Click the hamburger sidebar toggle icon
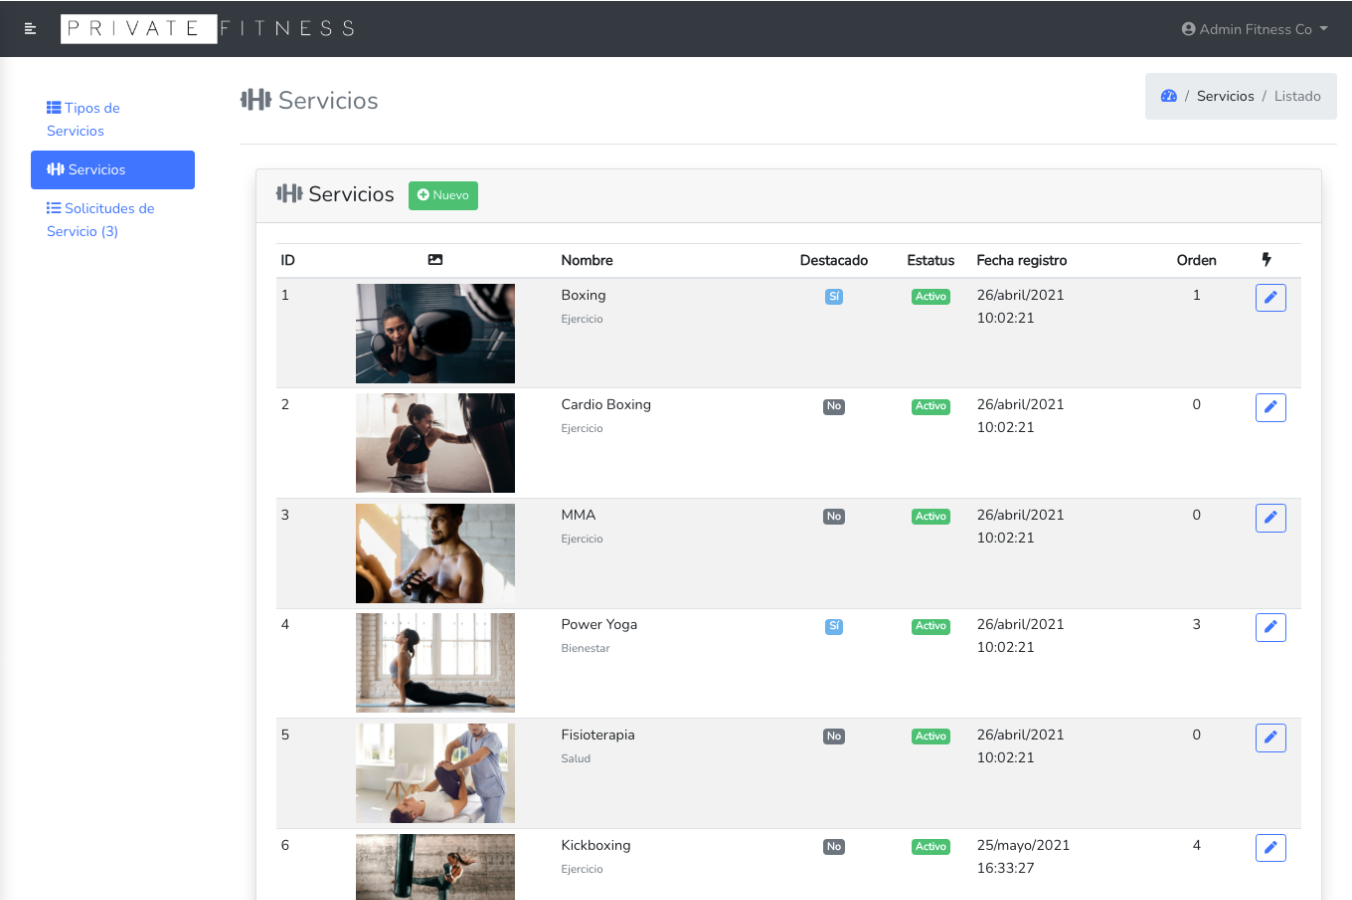 (x=30, y=29)
